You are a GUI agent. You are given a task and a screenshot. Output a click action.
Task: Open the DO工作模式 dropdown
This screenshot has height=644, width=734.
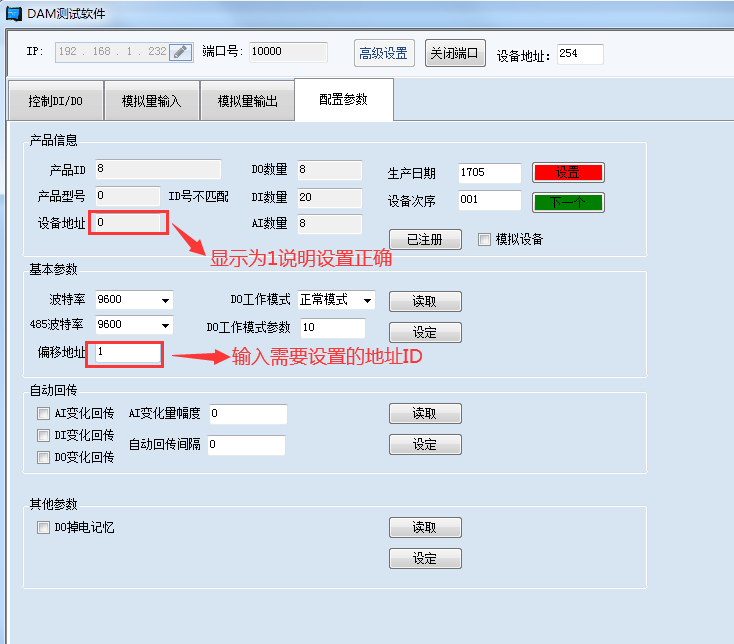(367, 300)
